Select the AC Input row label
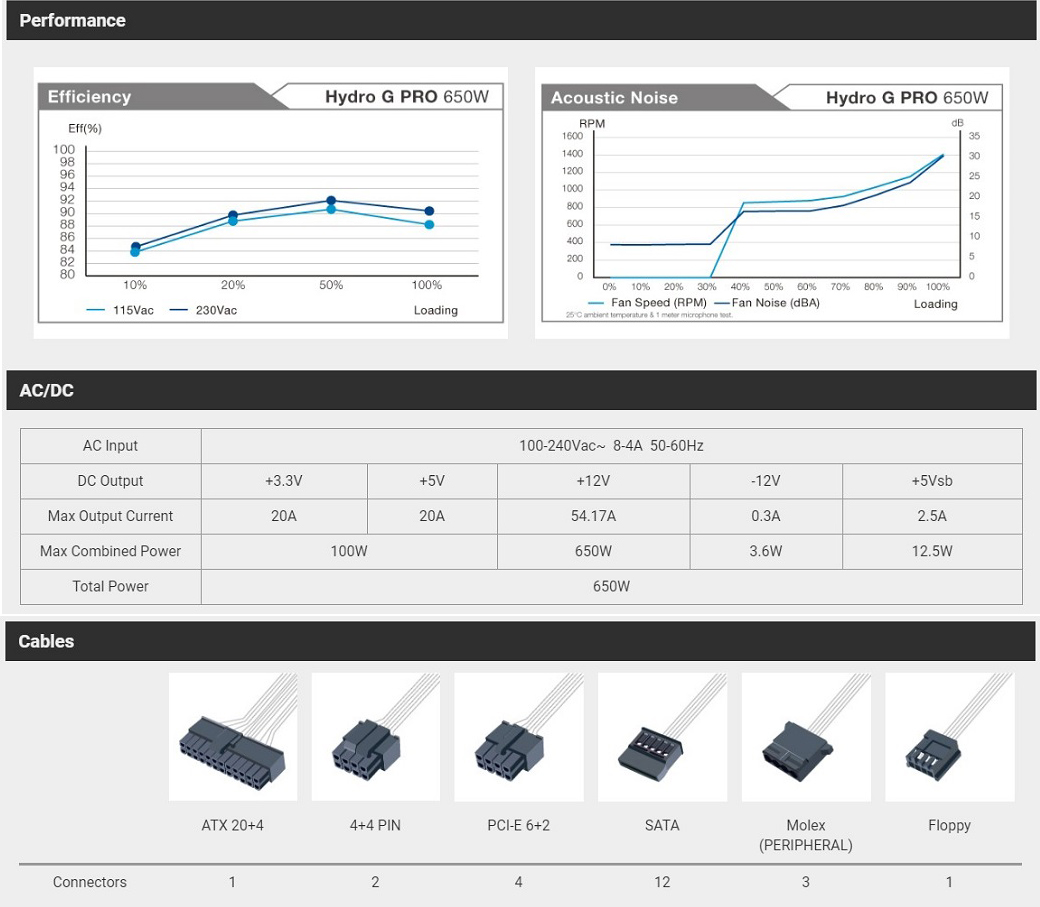This screenshot has width=1040, height=907. (x=110, y=446)
